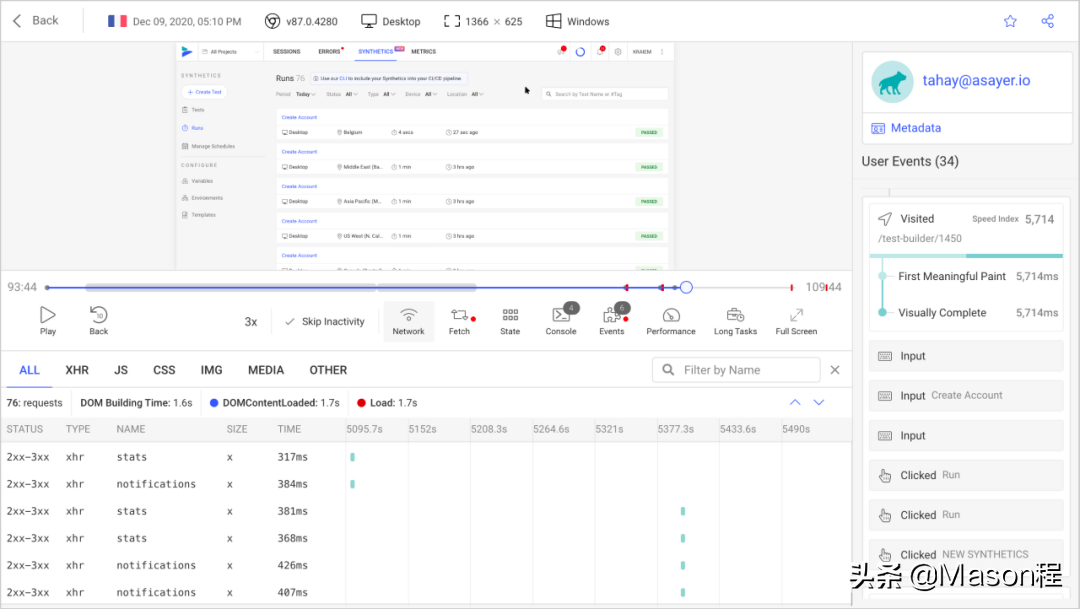Click the share icon in the top bar

pos(1048,21)
